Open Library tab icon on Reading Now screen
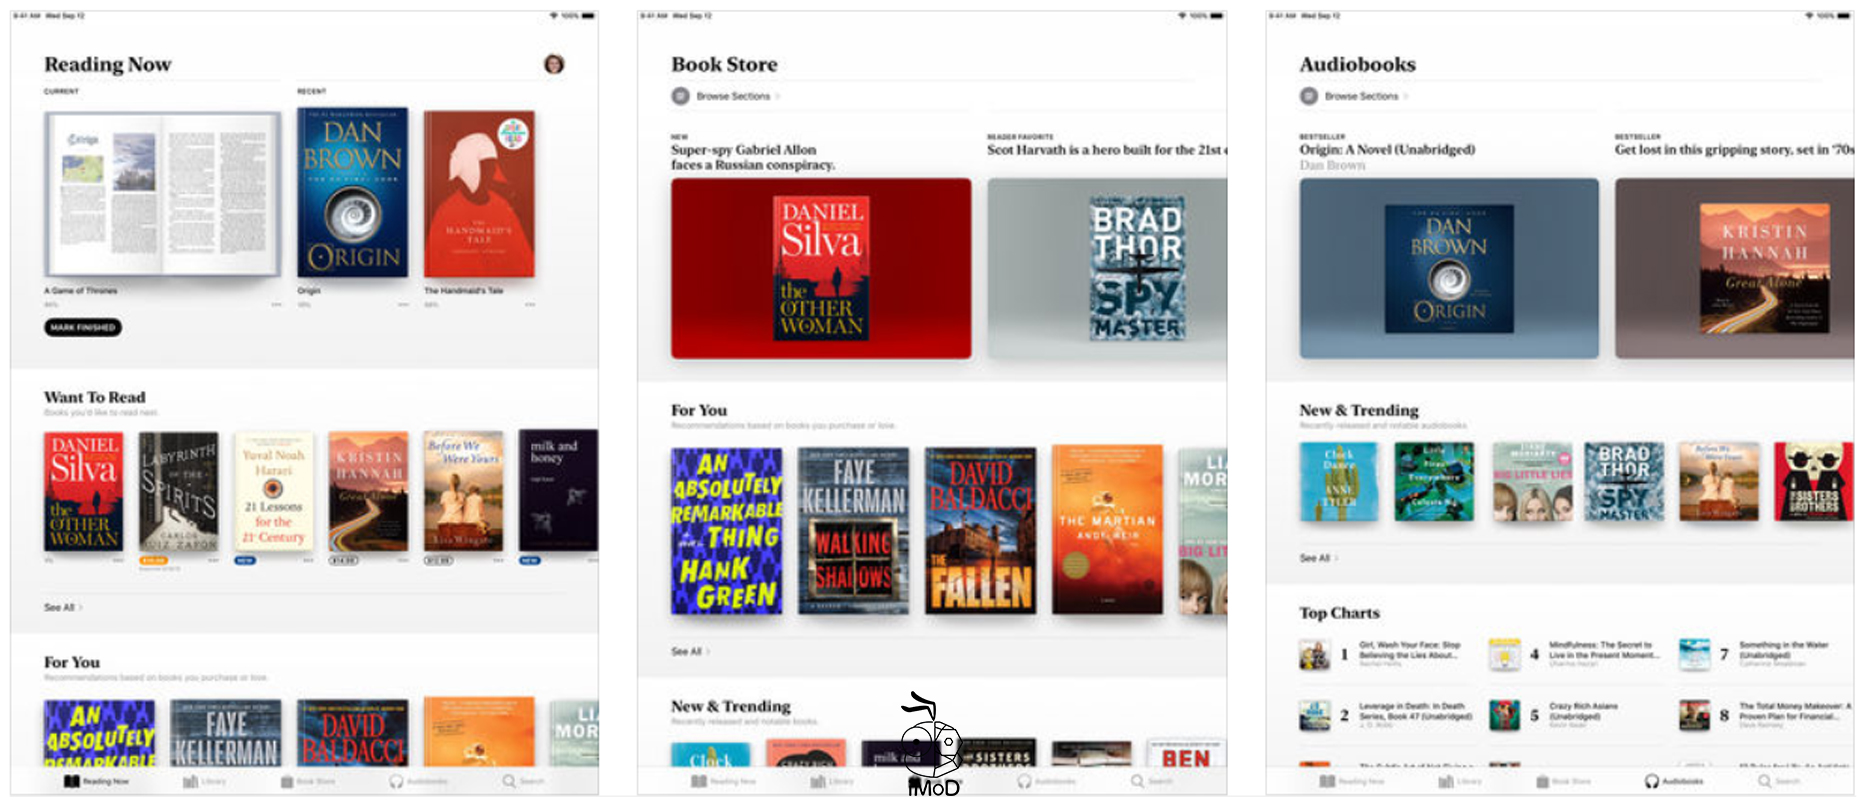This screenshot has height=805, width=1864. 191,781
